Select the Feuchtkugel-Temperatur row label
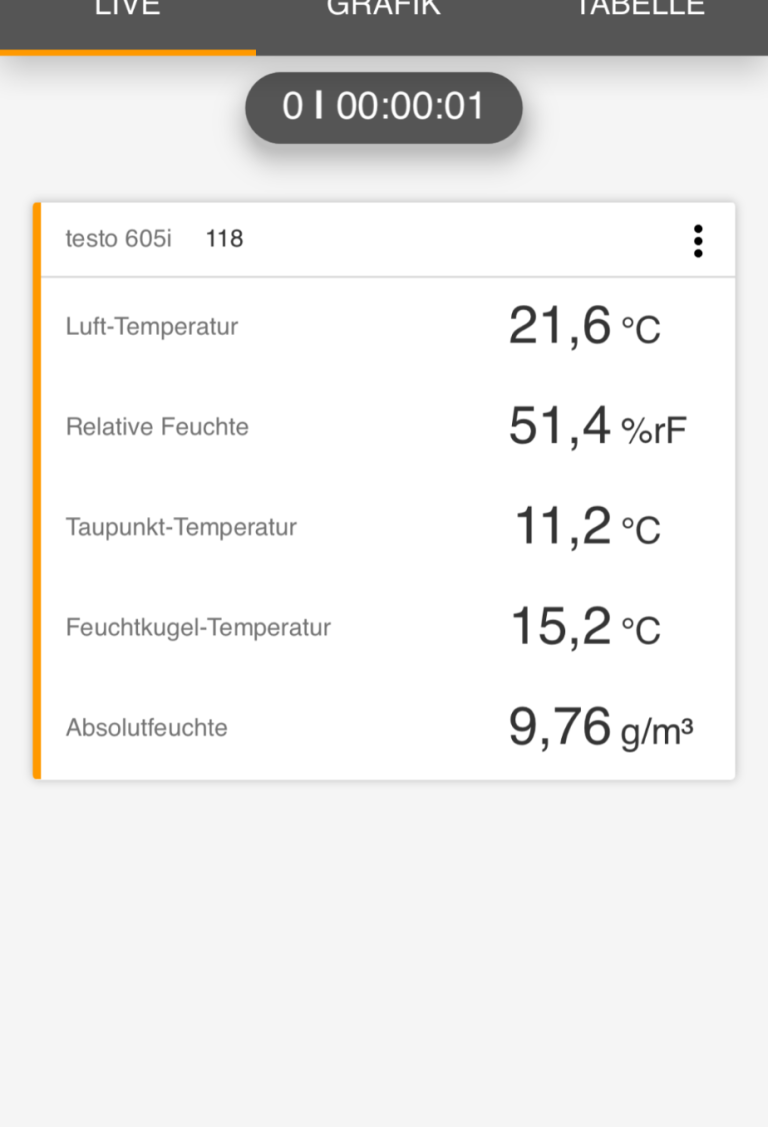This screenshot has height=1127, width=768. [x=198, y=627]
